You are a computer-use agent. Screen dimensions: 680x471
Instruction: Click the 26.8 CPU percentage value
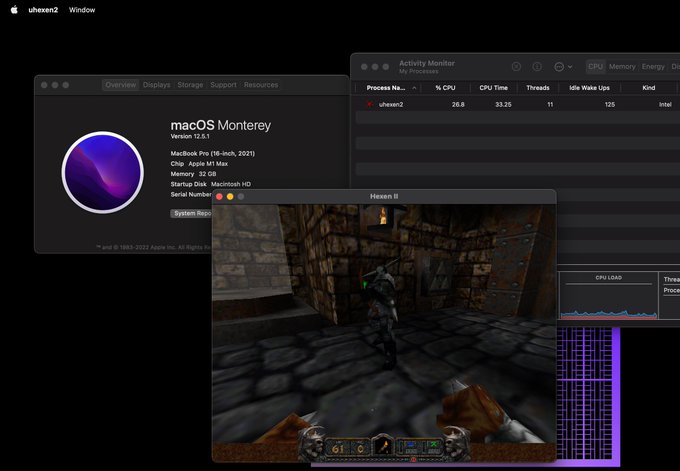coord(458,105)
